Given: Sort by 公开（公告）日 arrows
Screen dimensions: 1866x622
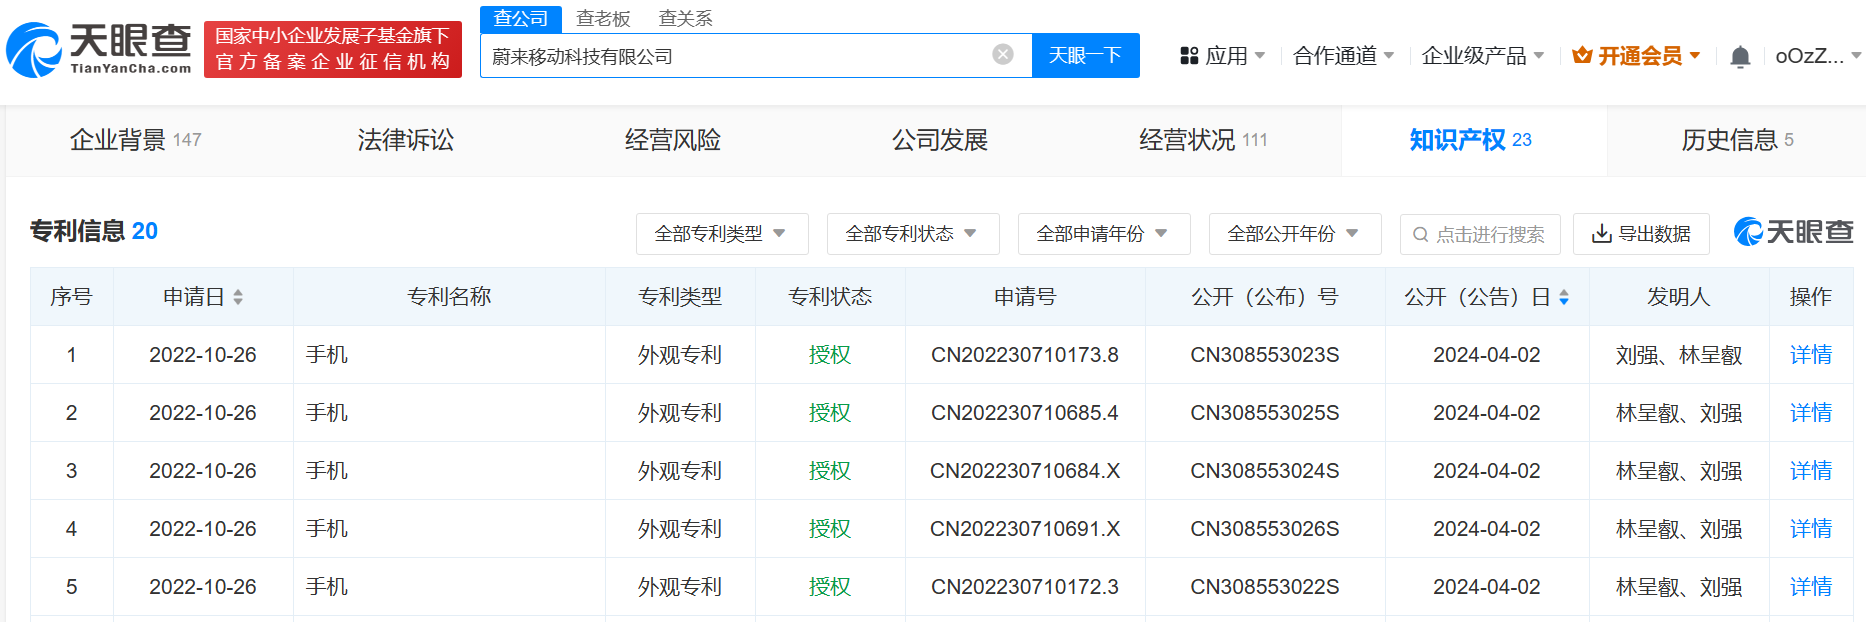Looking at the screenshot, I should [x=1564, y=297].
